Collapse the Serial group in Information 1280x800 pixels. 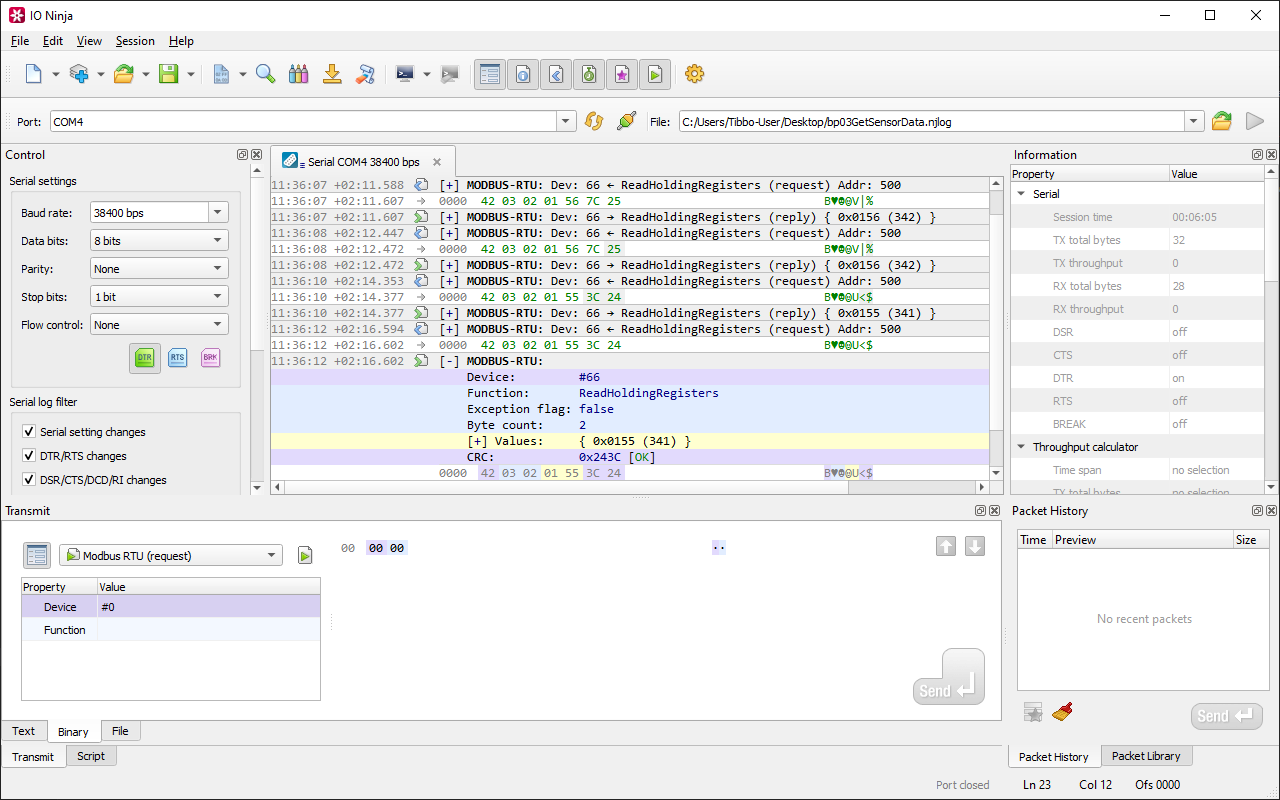(1021, 194)
